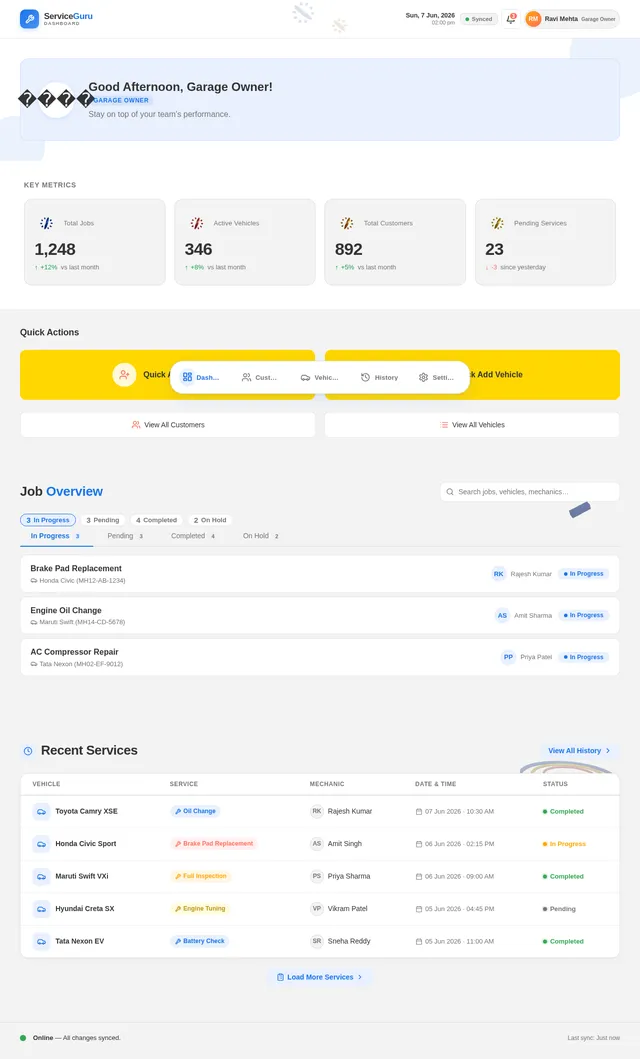This screenshot has width=640, height=1059.
Task: Click the 'Last sync: Just now' footer text
Action: (x=593, y=1038)
